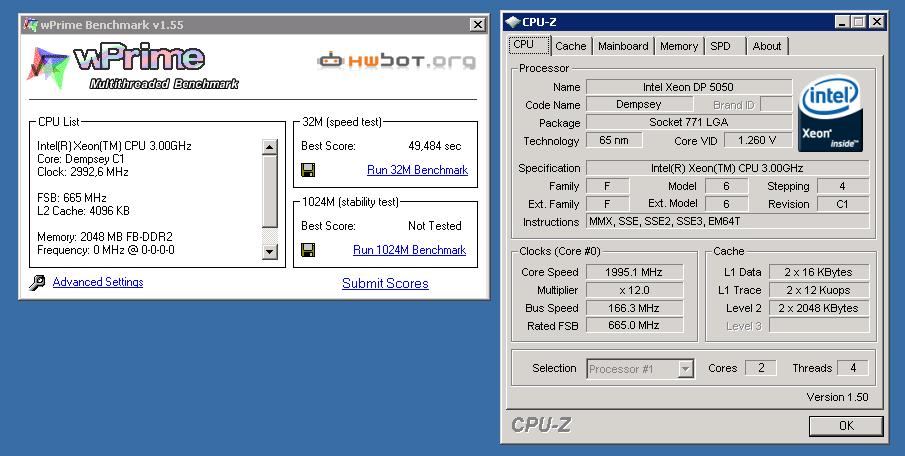Click the Revision value C1
Viewport: 905px width, 456px height.
click(x=843, y=204)
